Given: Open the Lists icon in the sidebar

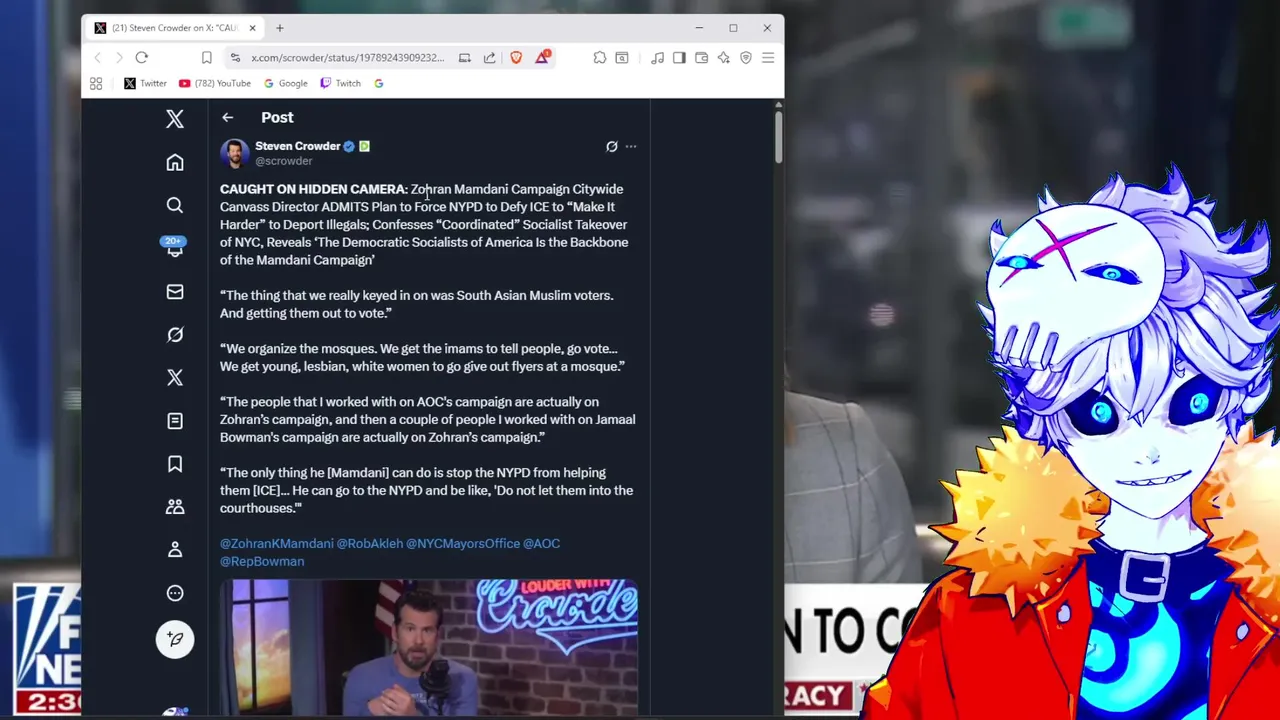Looking at the screenshot, I should pos(175,421).
